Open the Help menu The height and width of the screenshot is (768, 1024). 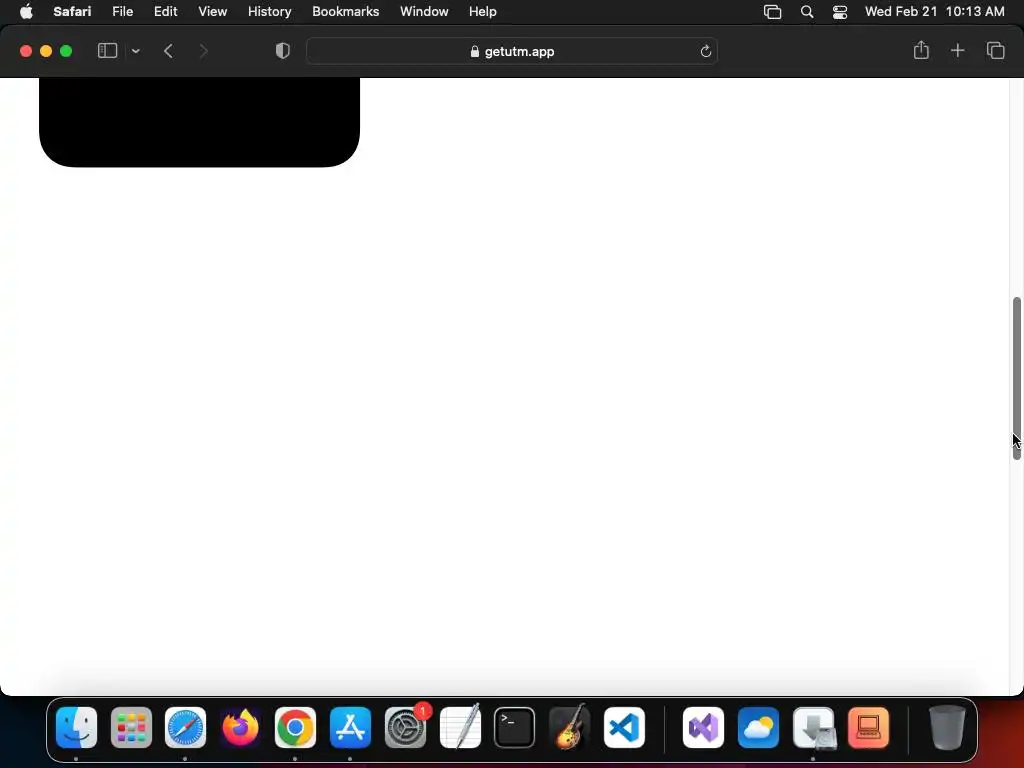[x=483, y=11]
